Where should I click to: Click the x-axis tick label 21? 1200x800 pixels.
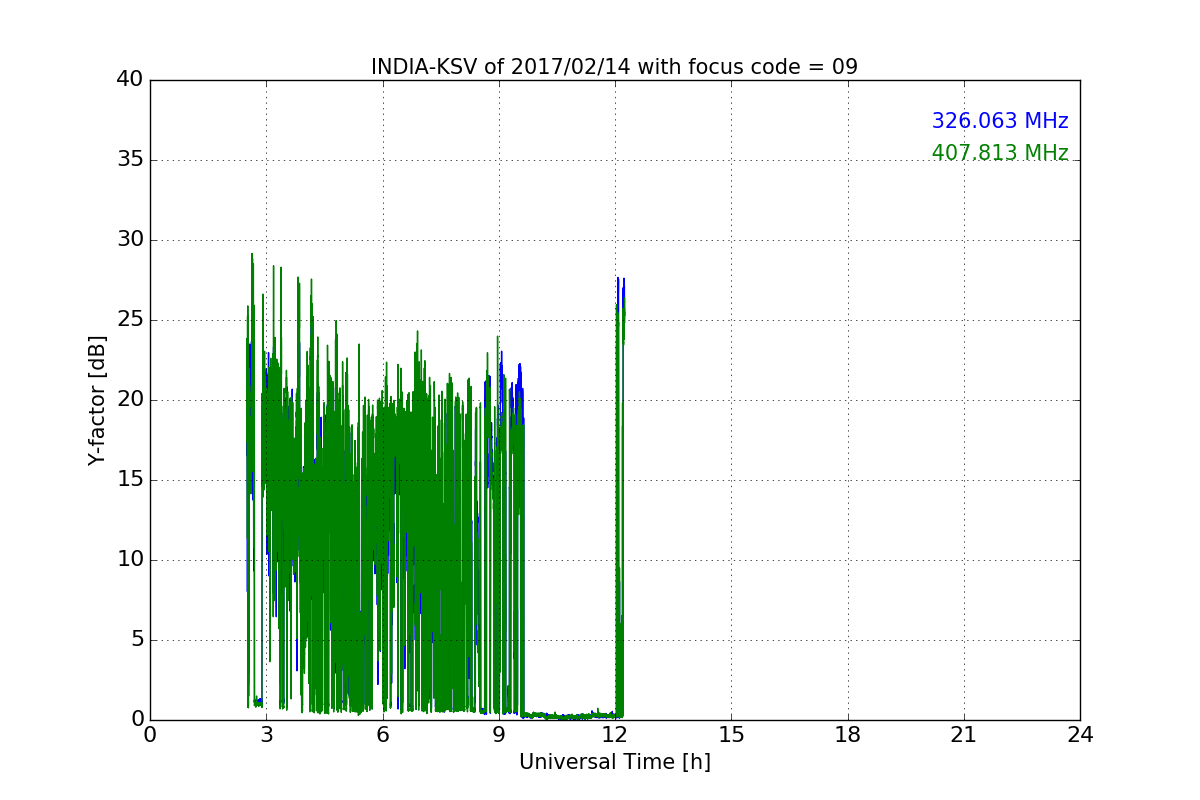(964, 735)
